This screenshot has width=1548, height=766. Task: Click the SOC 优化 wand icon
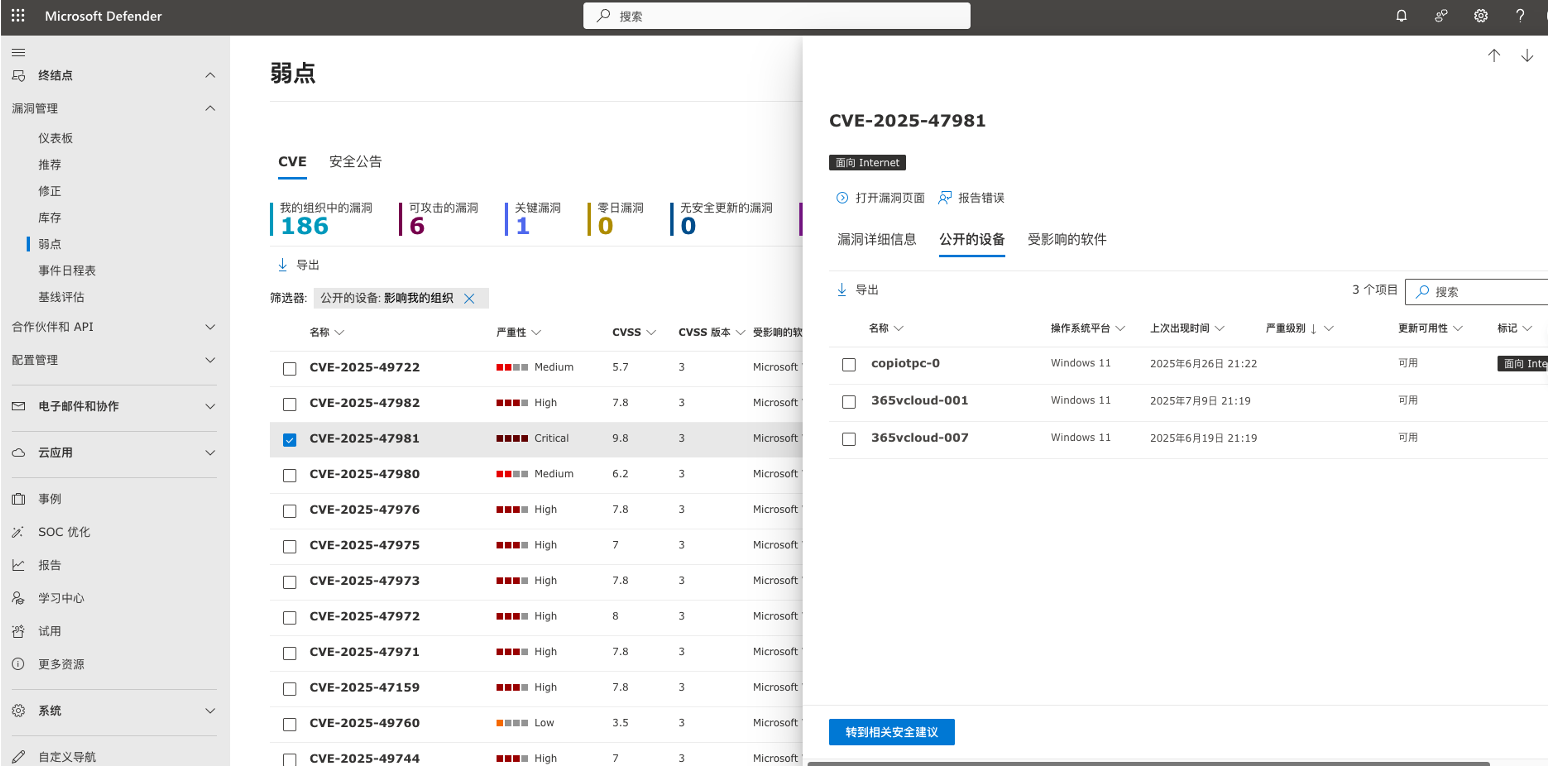coord(18,532)
